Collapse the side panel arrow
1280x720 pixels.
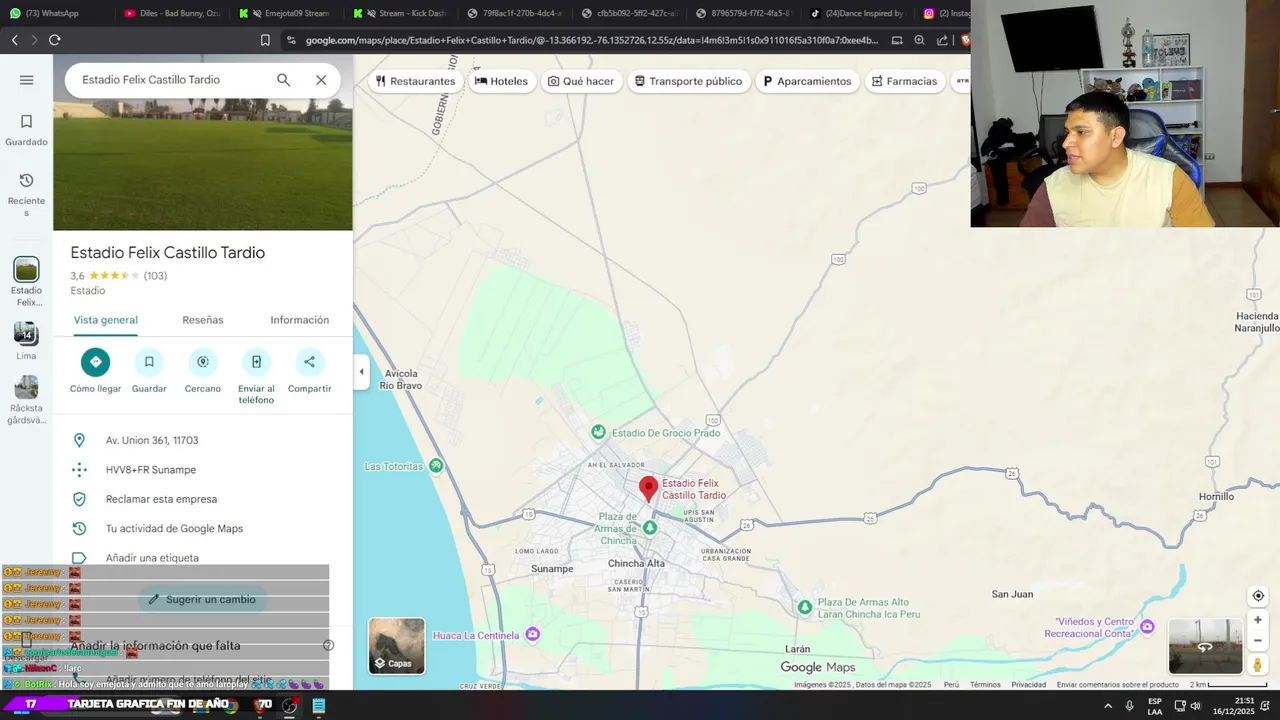pos(361,372)
